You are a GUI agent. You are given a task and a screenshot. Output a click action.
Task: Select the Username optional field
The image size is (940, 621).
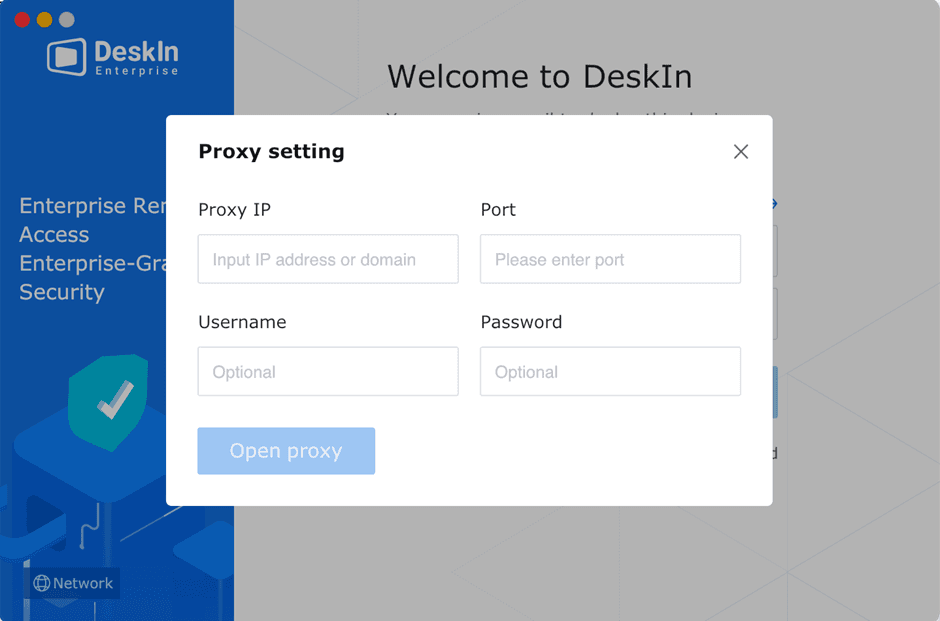pos(328,371)
